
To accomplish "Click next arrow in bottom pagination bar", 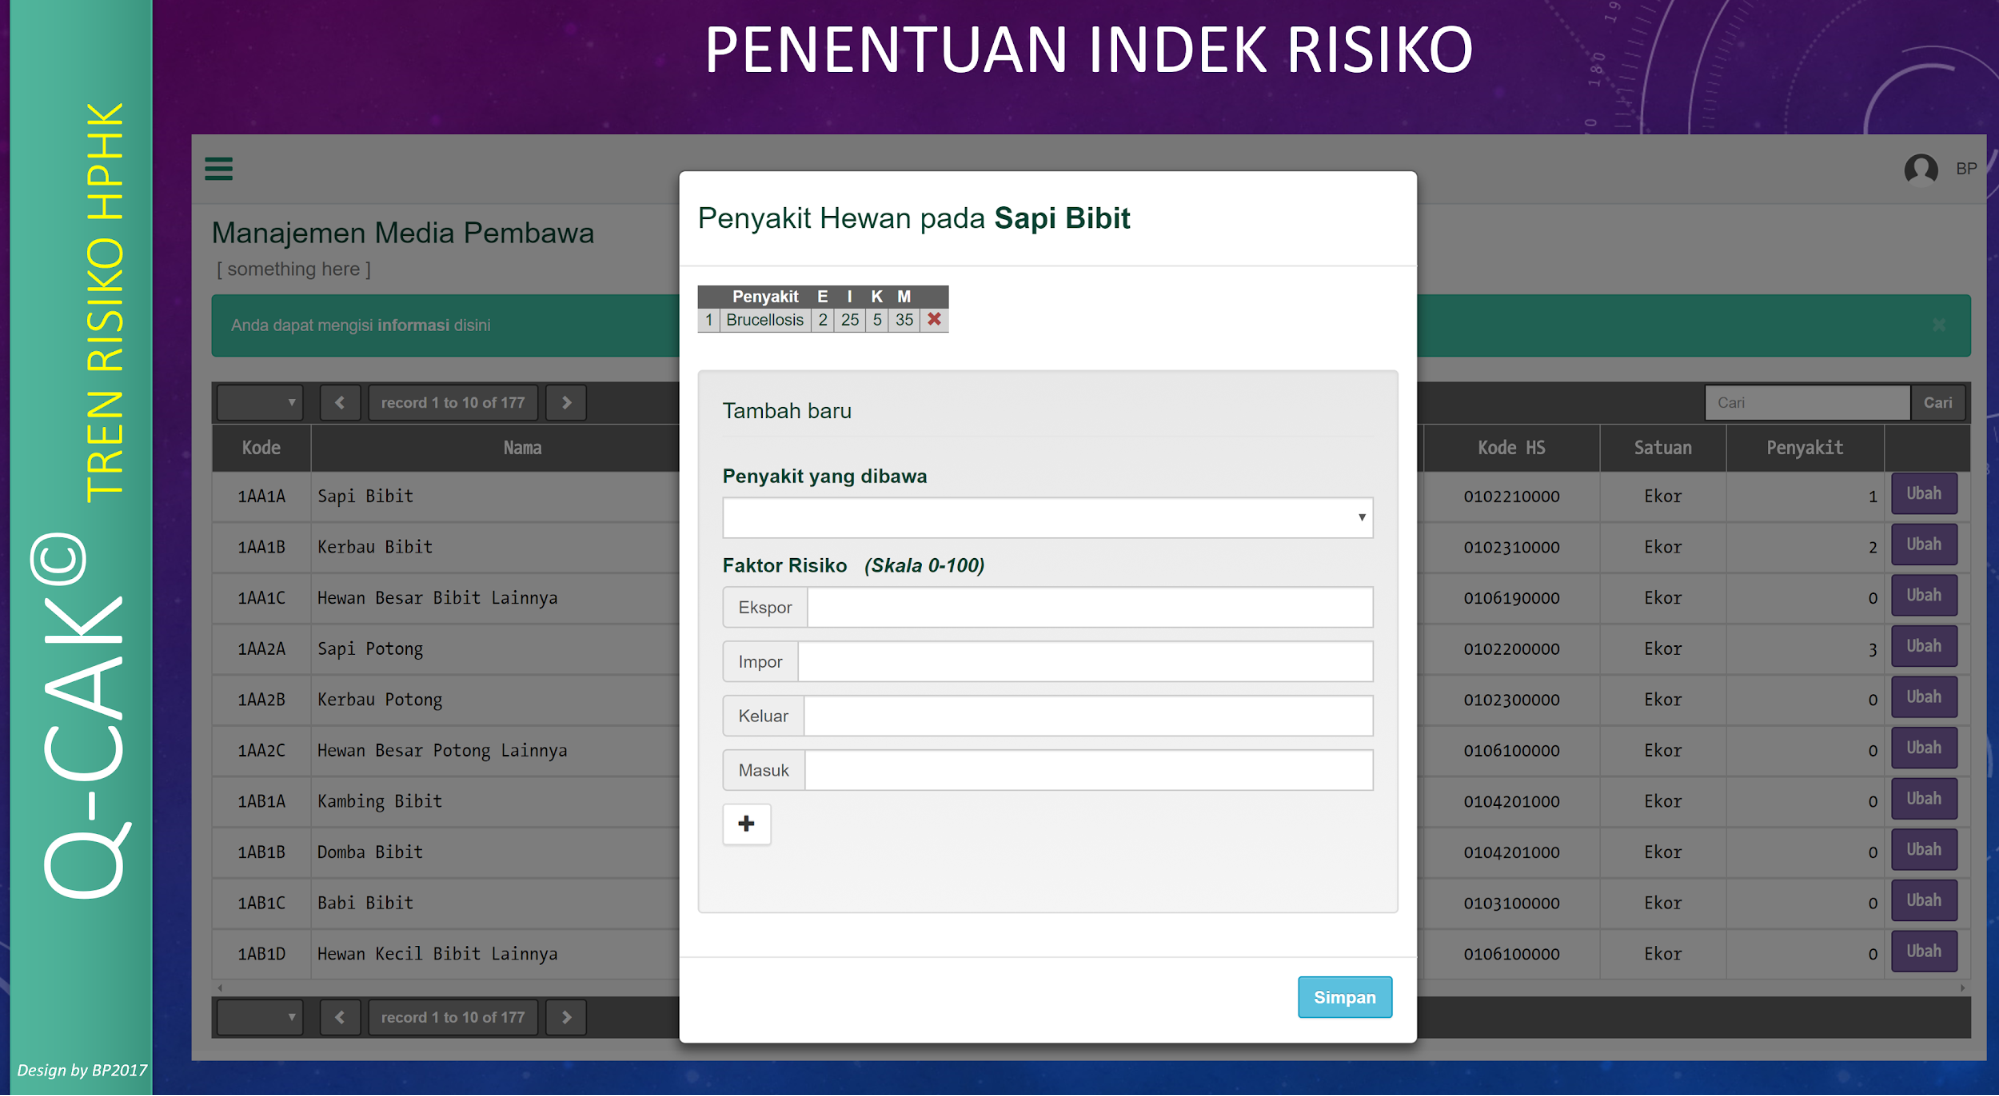I will tap(566, 1017).
